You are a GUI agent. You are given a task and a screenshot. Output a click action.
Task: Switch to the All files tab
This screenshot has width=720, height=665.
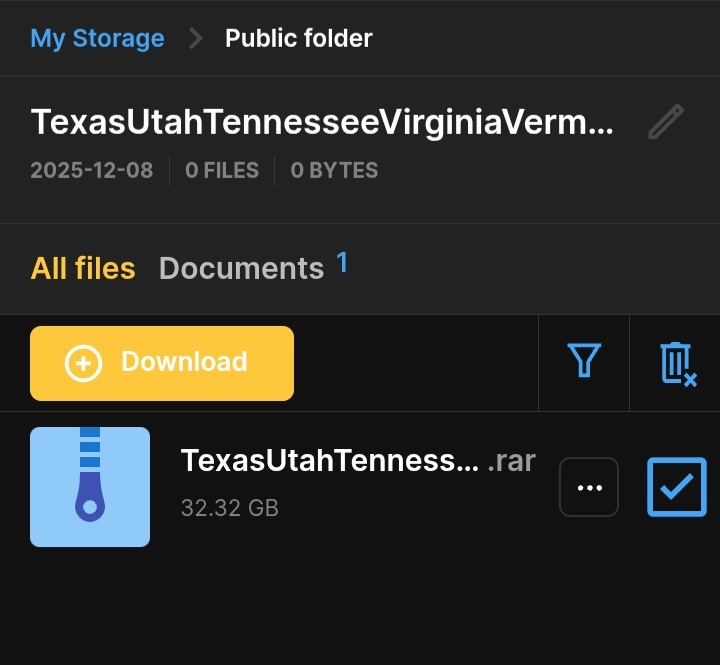tap(83, 268)
